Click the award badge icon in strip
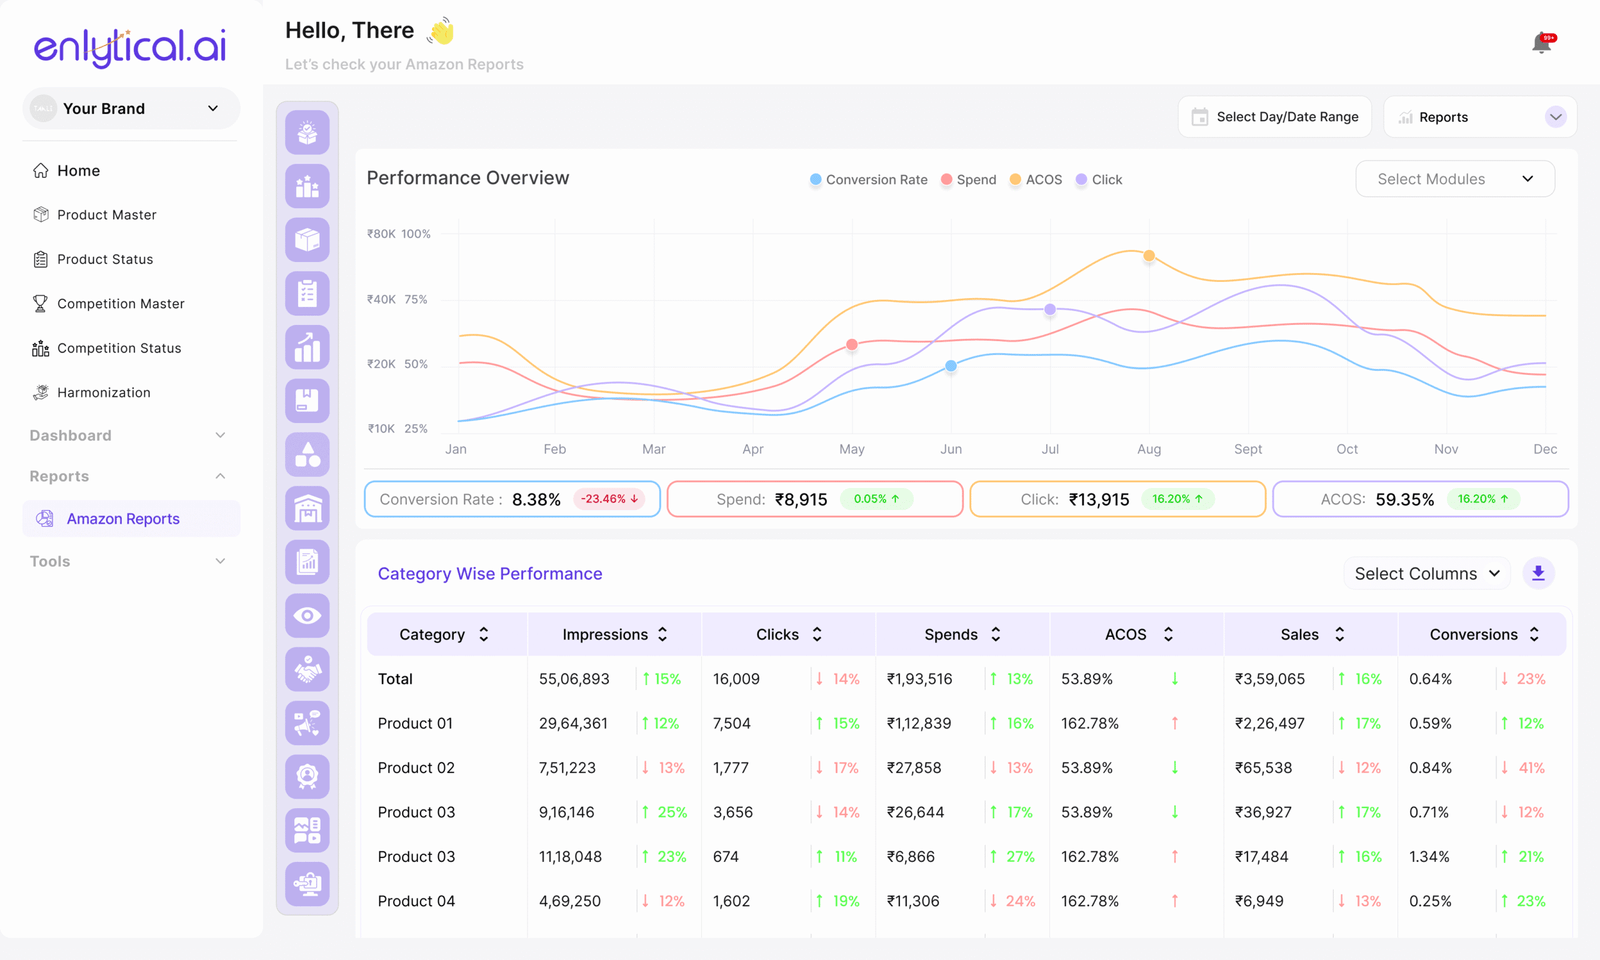Image resolution: width=1600 pixels, height=960 pixels. (307, 777)
